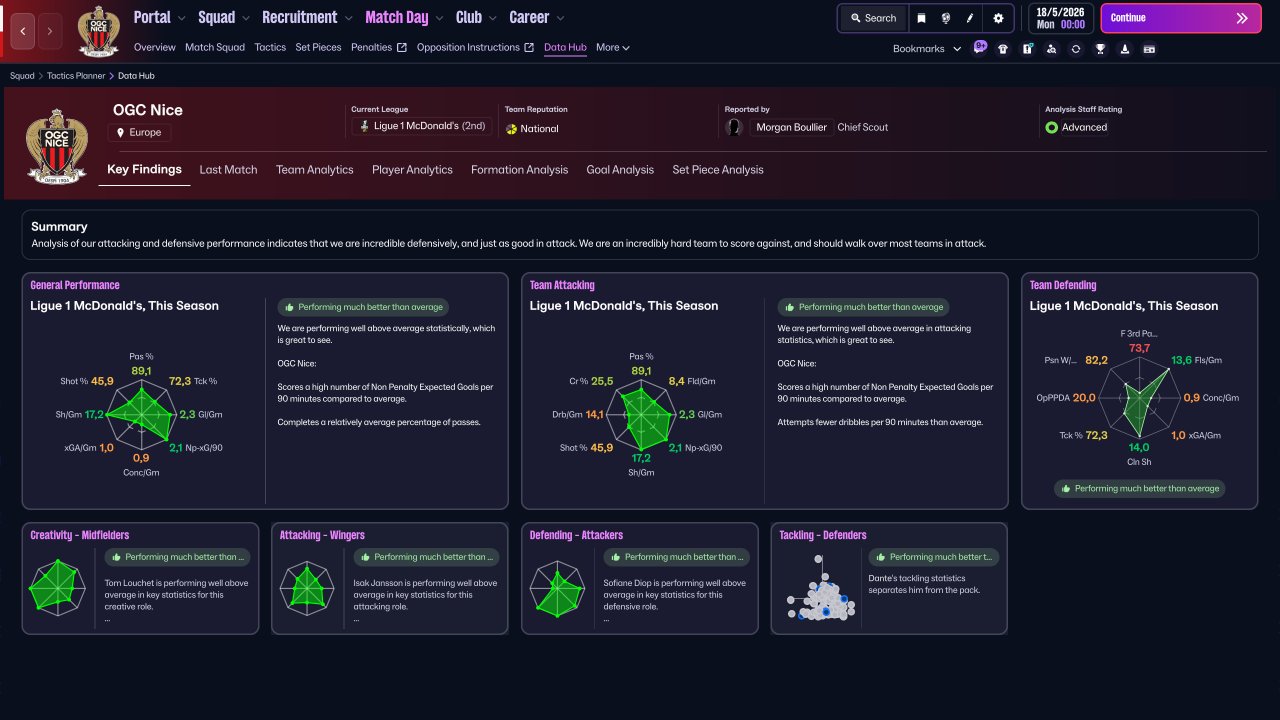Open the 9+ messages inbox icon
The image size is (1280, 720).
(980, 47)
